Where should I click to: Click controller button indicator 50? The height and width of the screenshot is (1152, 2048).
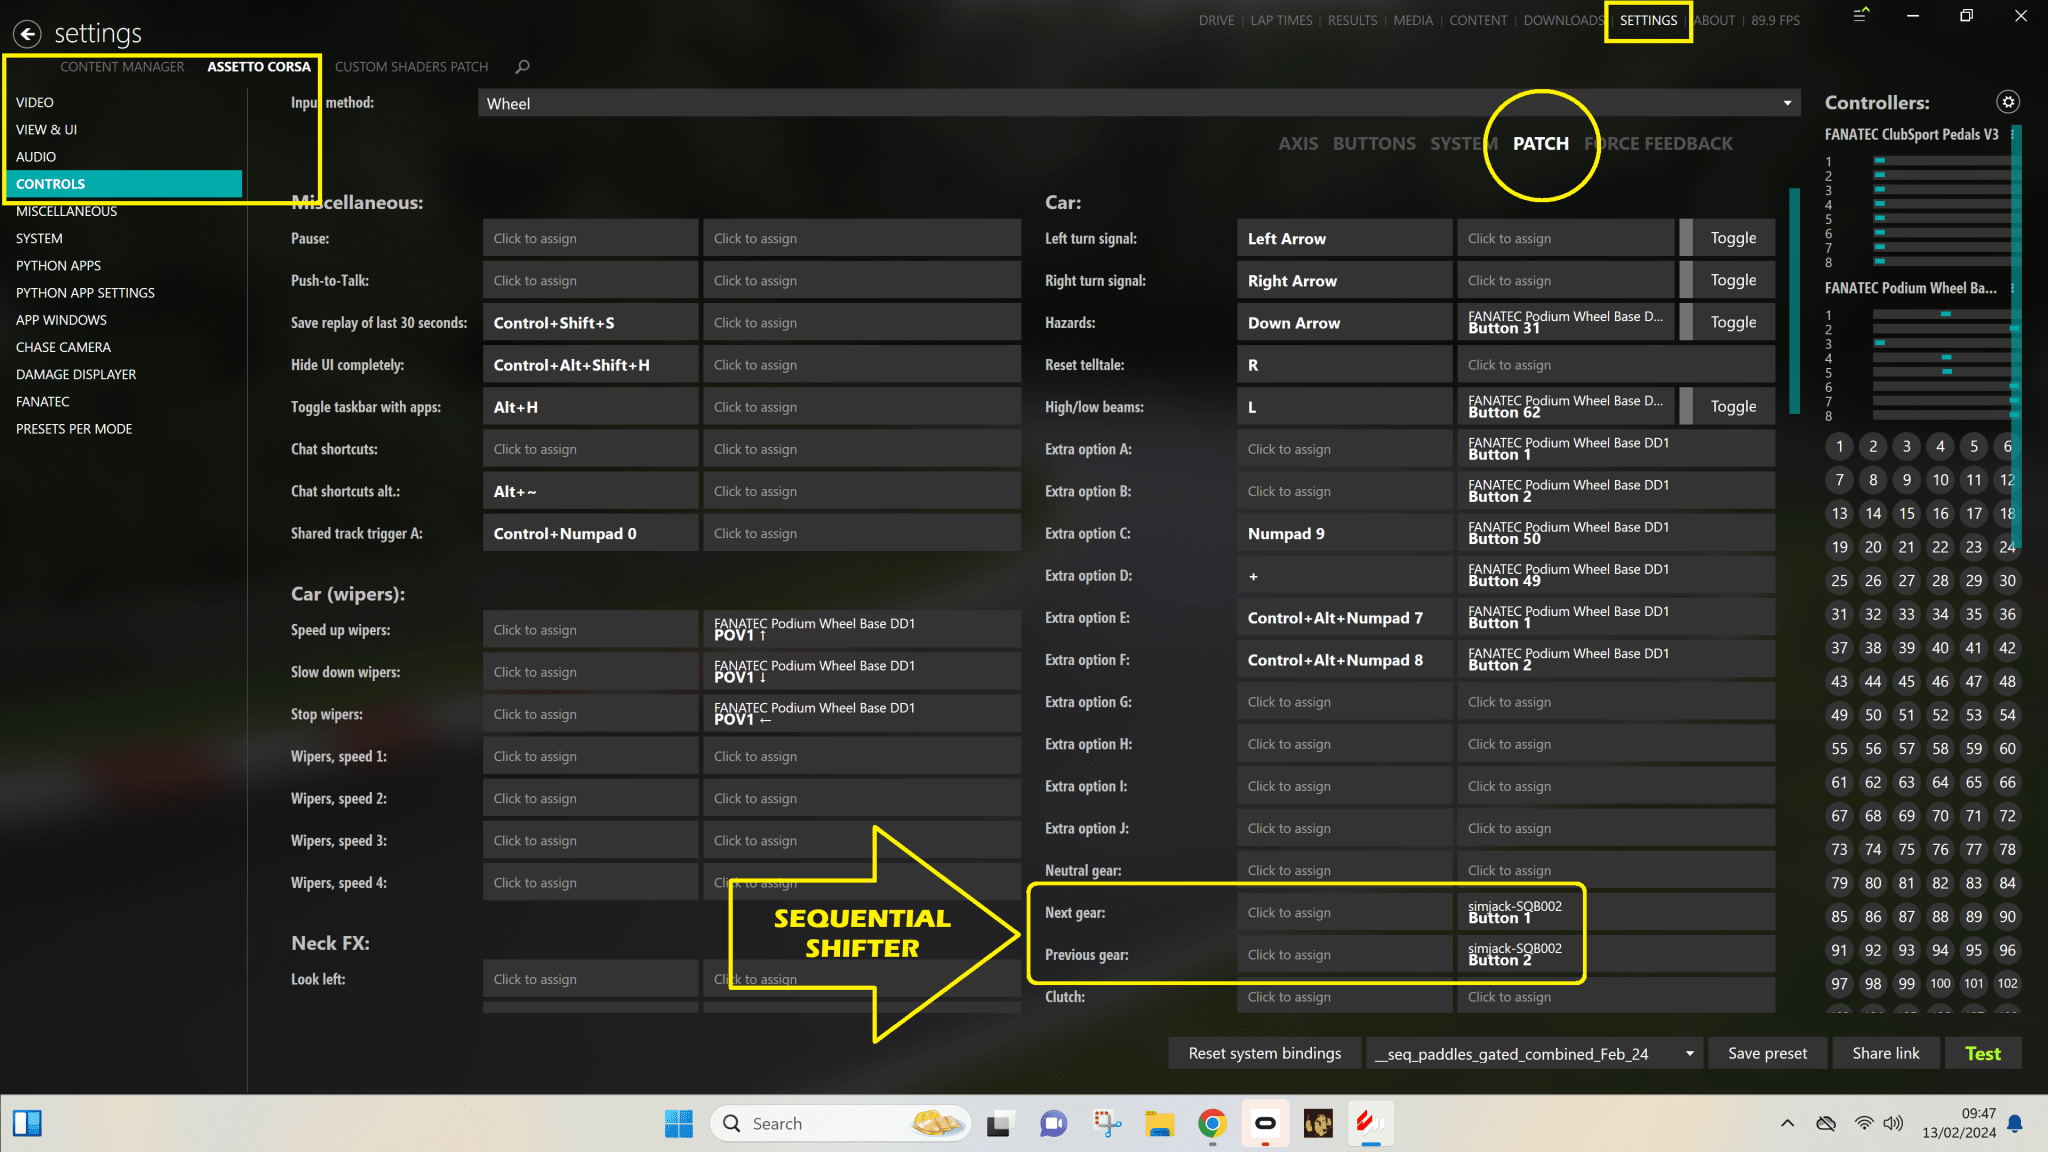pyautogui.click(x=1873, y=715)
